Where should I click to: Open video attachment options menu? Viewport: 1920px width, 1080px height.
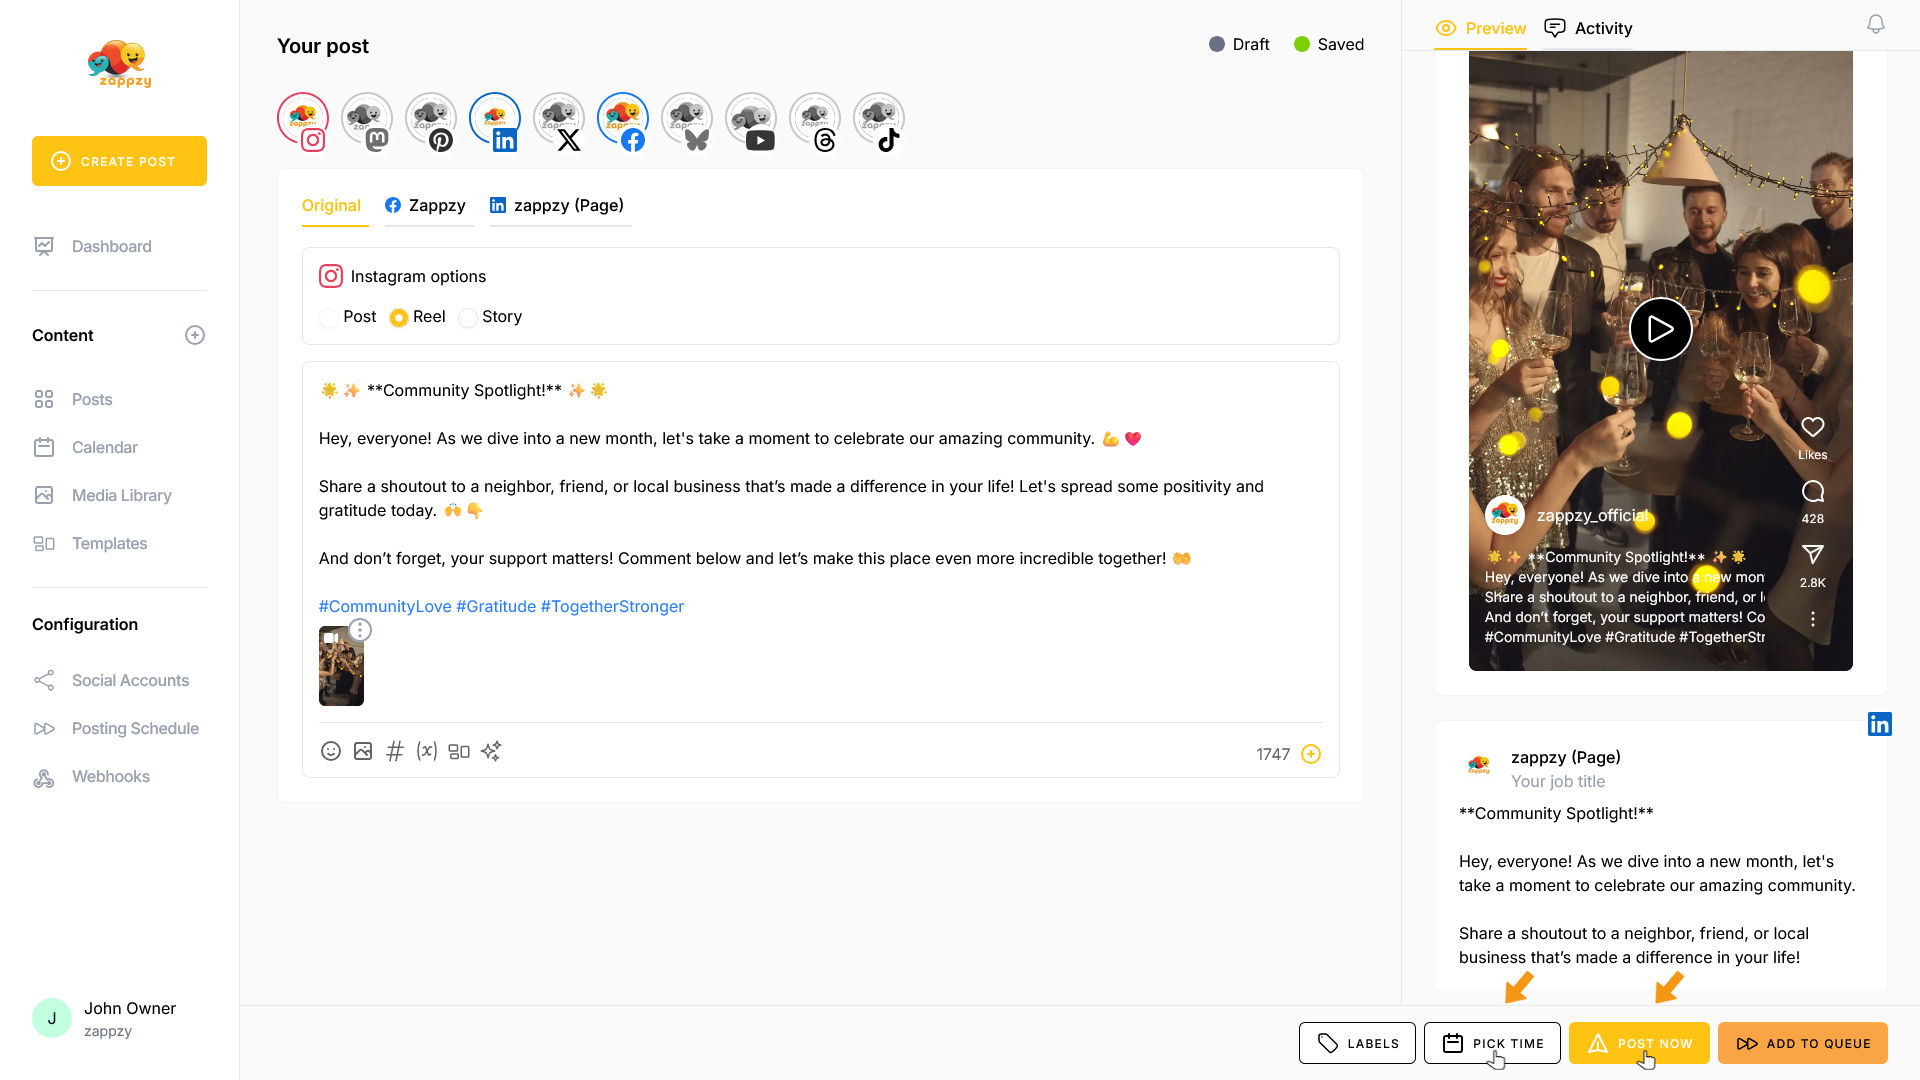(x=360, y=630)
